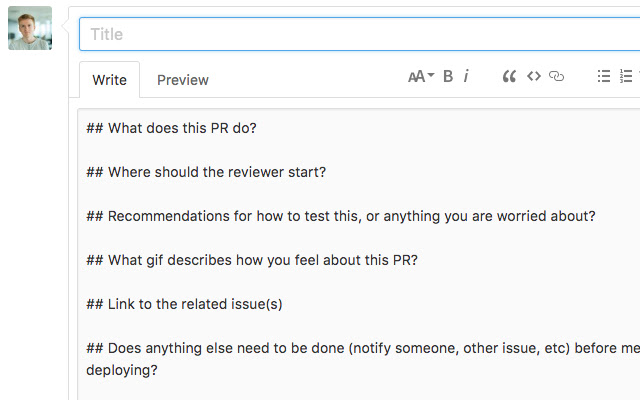This screenshot has height=400, width=640.
Task: Insert a bulleted list
Action: tap(604, 76)
